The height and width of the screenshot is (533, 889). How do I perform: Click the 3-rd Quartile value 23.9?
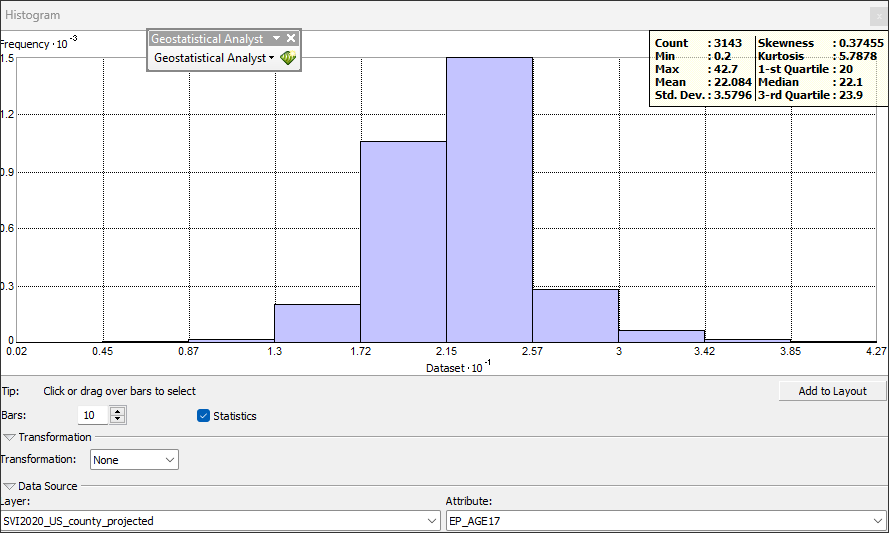point(851,95)
